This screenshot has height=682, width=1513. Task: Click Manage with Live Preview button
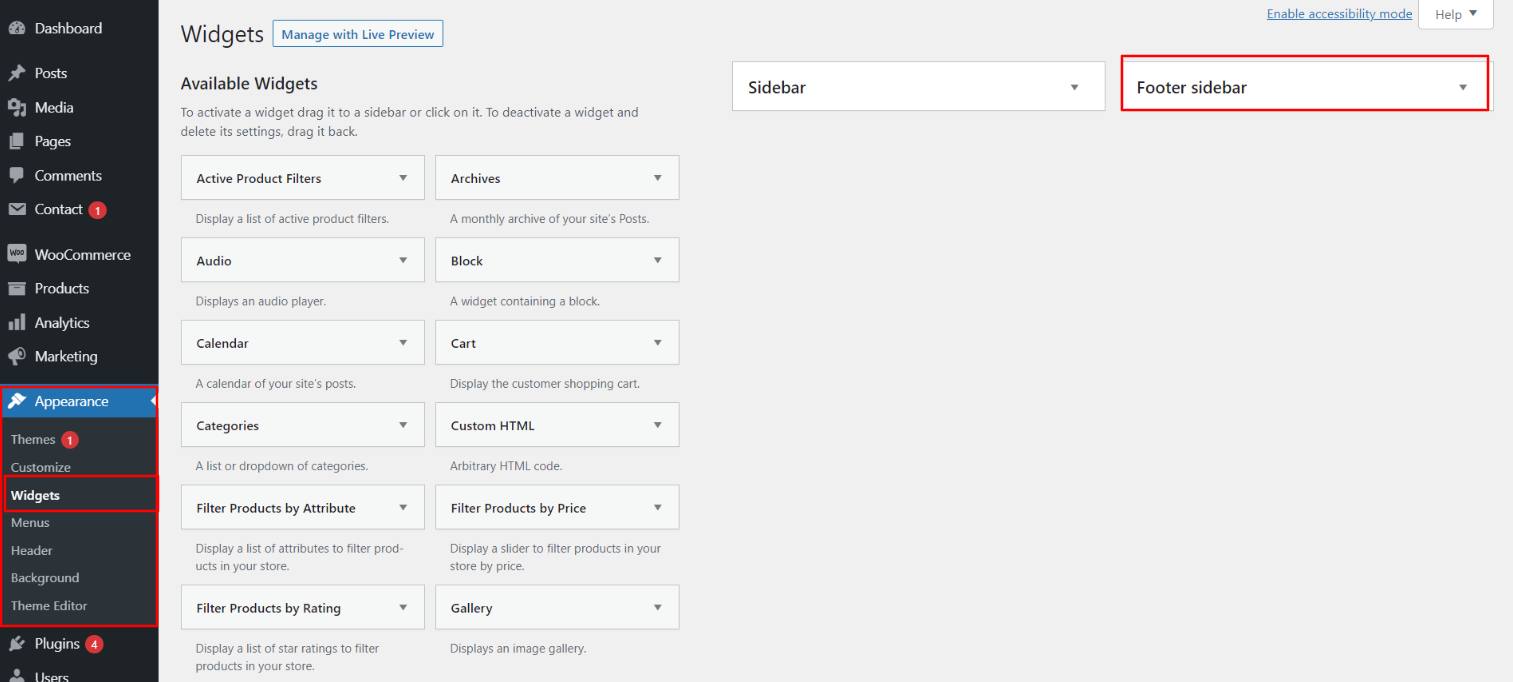tap(358, 34)
